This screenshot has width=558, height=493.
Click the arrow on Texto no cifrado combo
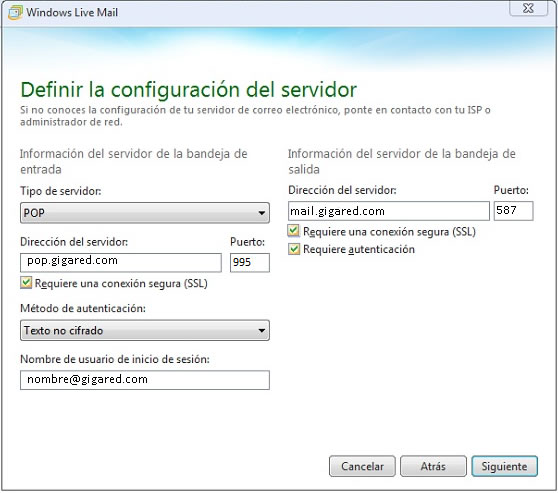click(x=262, y=331)
